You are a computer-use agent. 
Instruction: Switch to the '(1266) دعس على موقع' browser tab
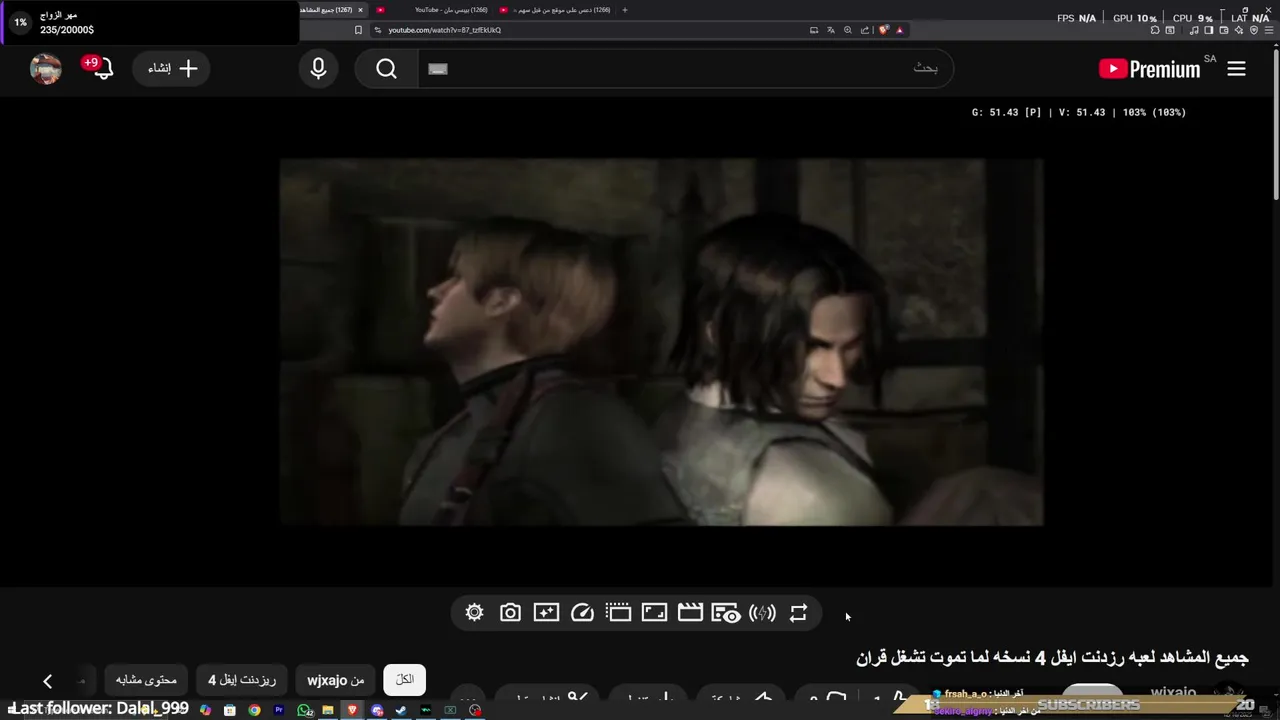(556, 10)
